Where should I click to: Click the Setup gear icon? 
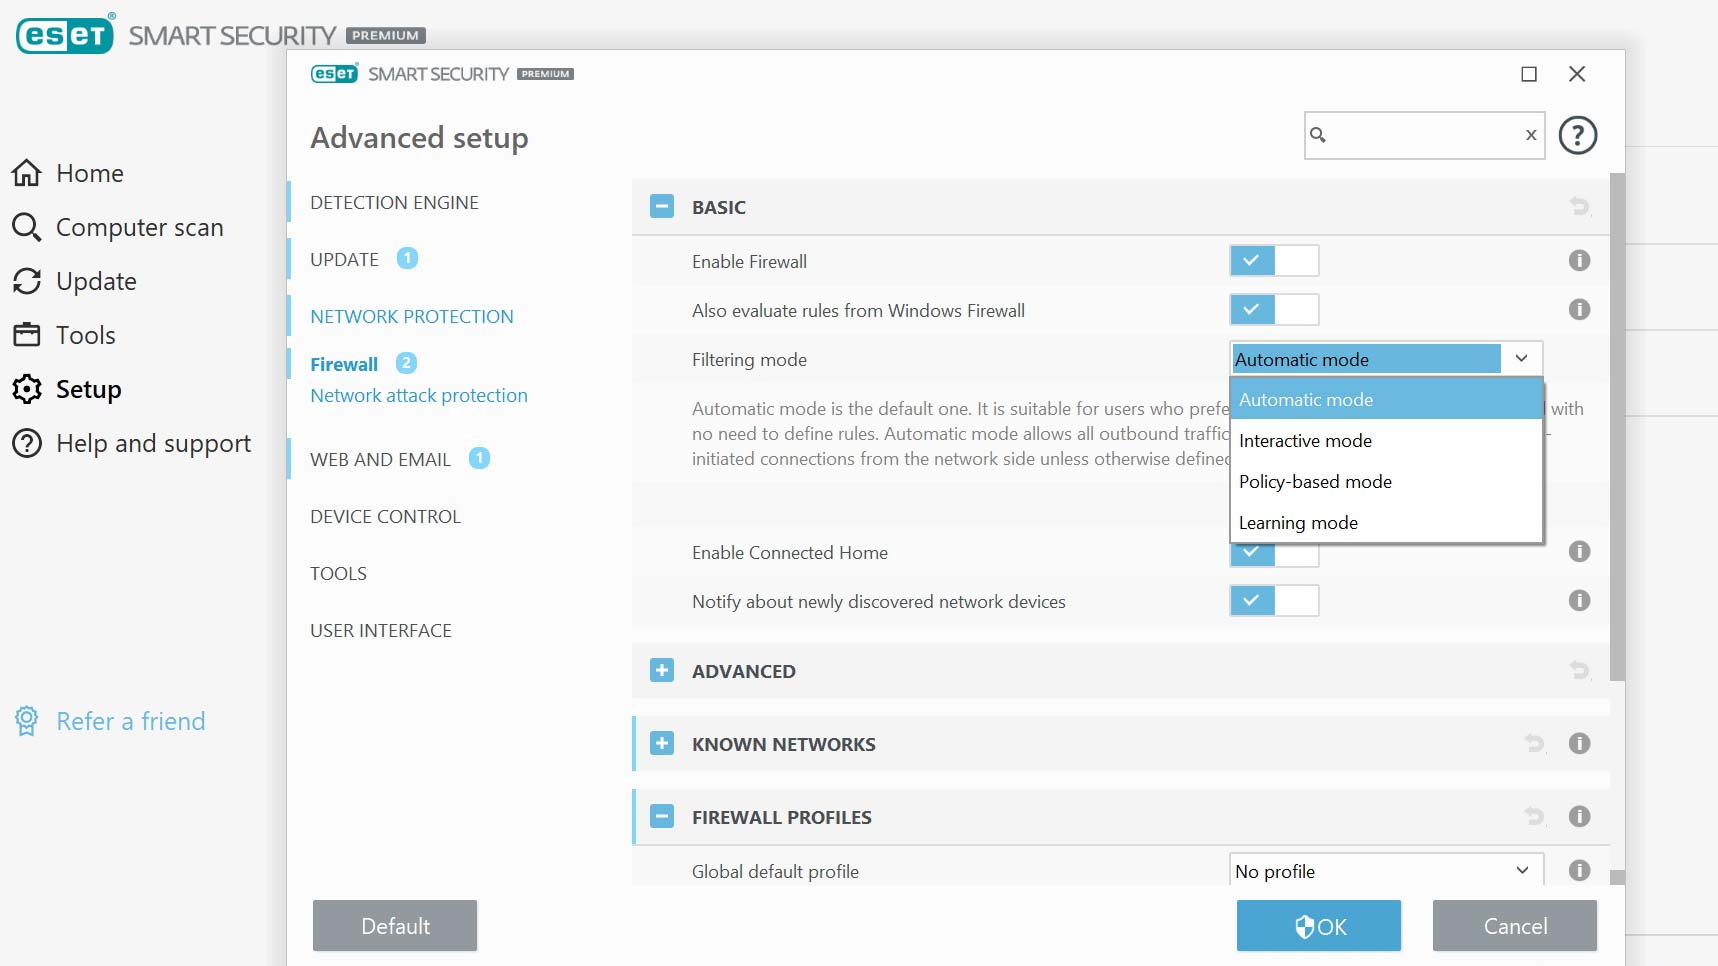pos(27,389)
